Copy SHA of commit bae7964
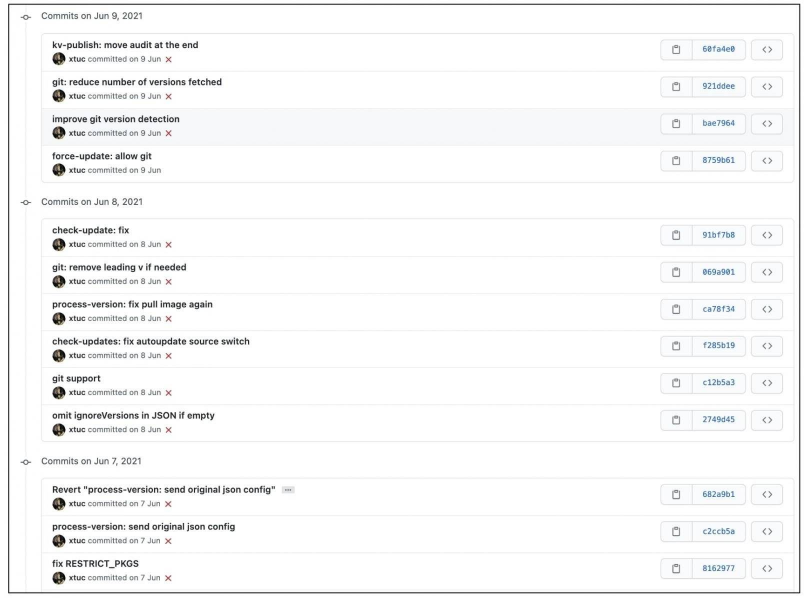The width and height of the screenshot is (808, 598). [676, 123]
